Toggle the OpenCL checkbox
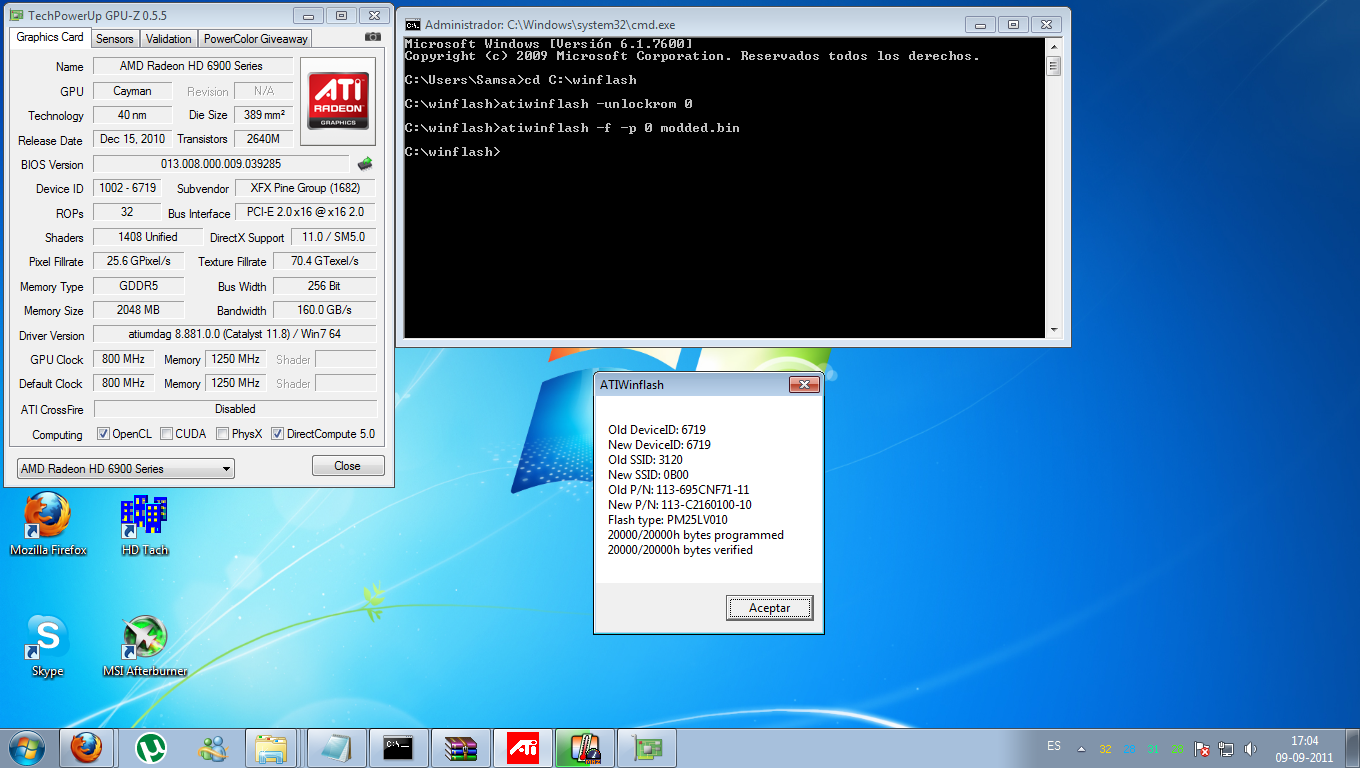The image size is (1360, 768). pos(103,434)
